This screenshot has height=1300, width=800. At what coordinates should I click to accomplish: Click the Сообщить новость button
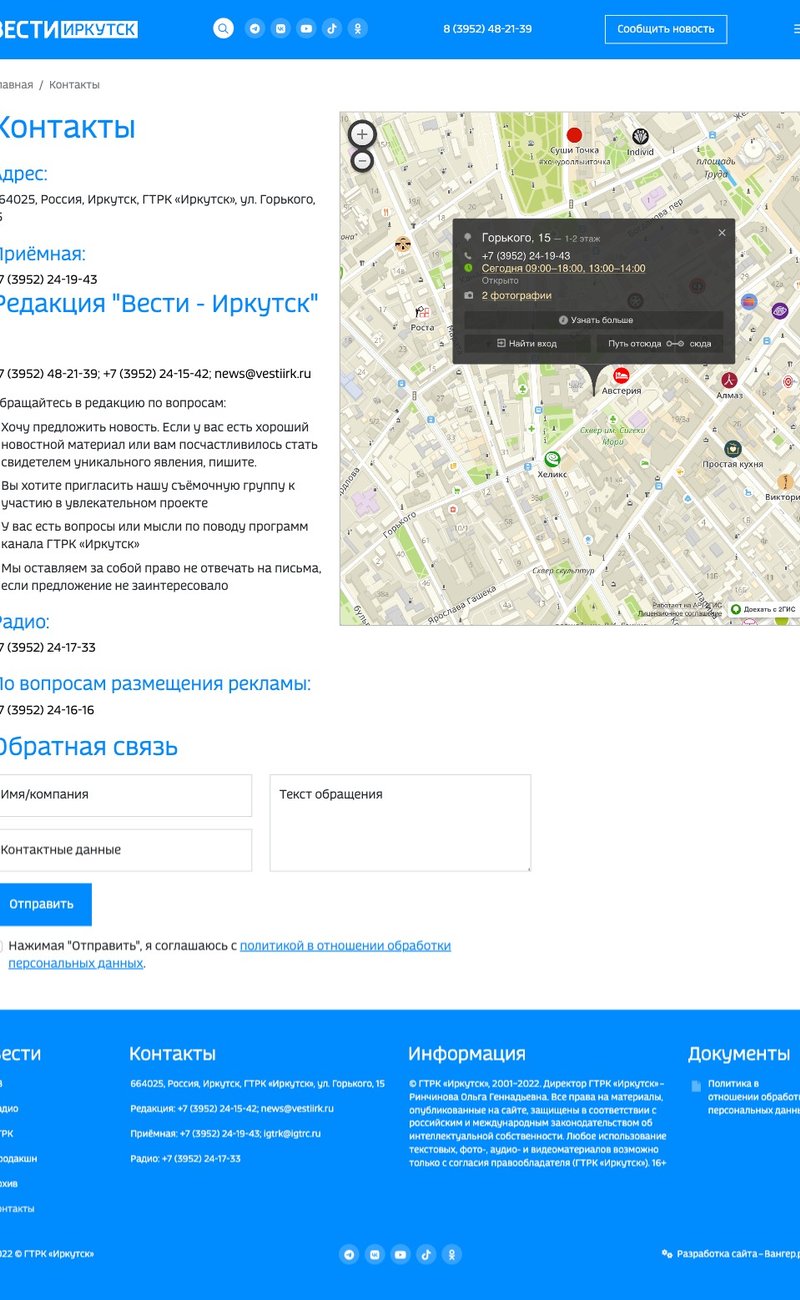point(666,29)
